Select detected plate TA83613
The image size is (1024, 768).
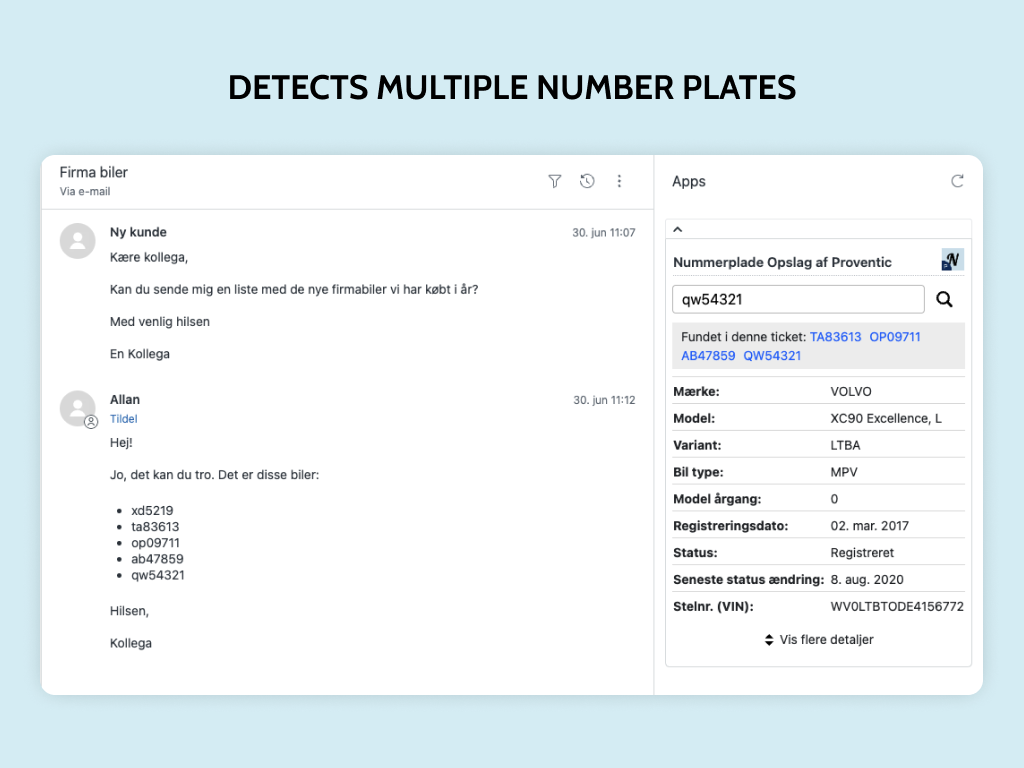coord(835,337)
